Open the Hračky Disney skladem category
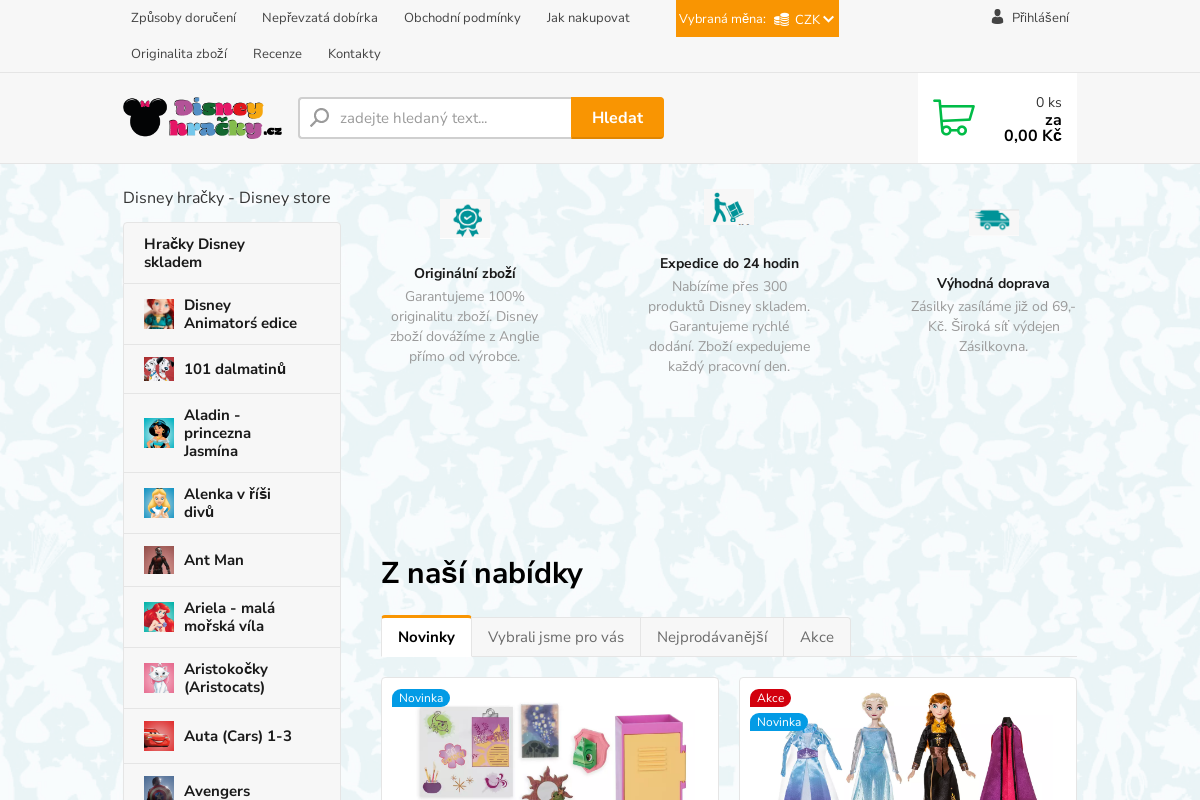 pos(232,253)
